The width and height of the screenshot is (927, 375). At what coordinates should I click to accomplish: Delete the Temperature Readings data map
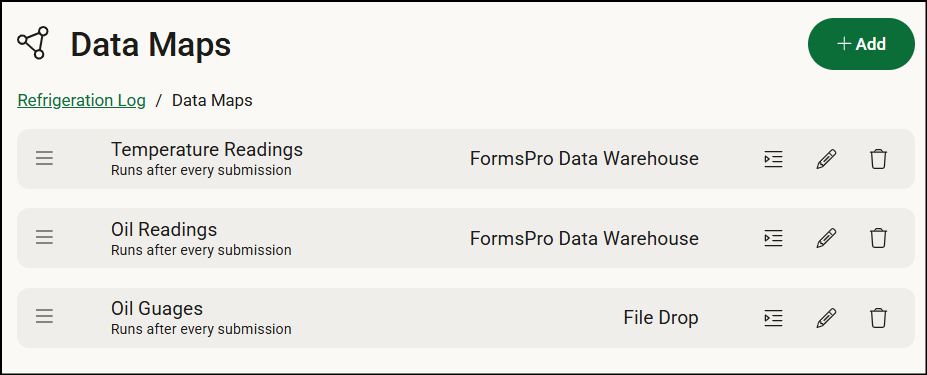pos(879,159)
